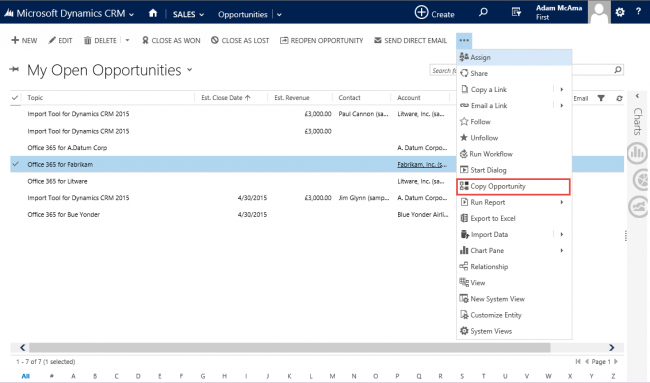The width and height of the screenshot is (650, 383).
Task: Expand Email a Link submenu arrow
Action: click(562, 106)
